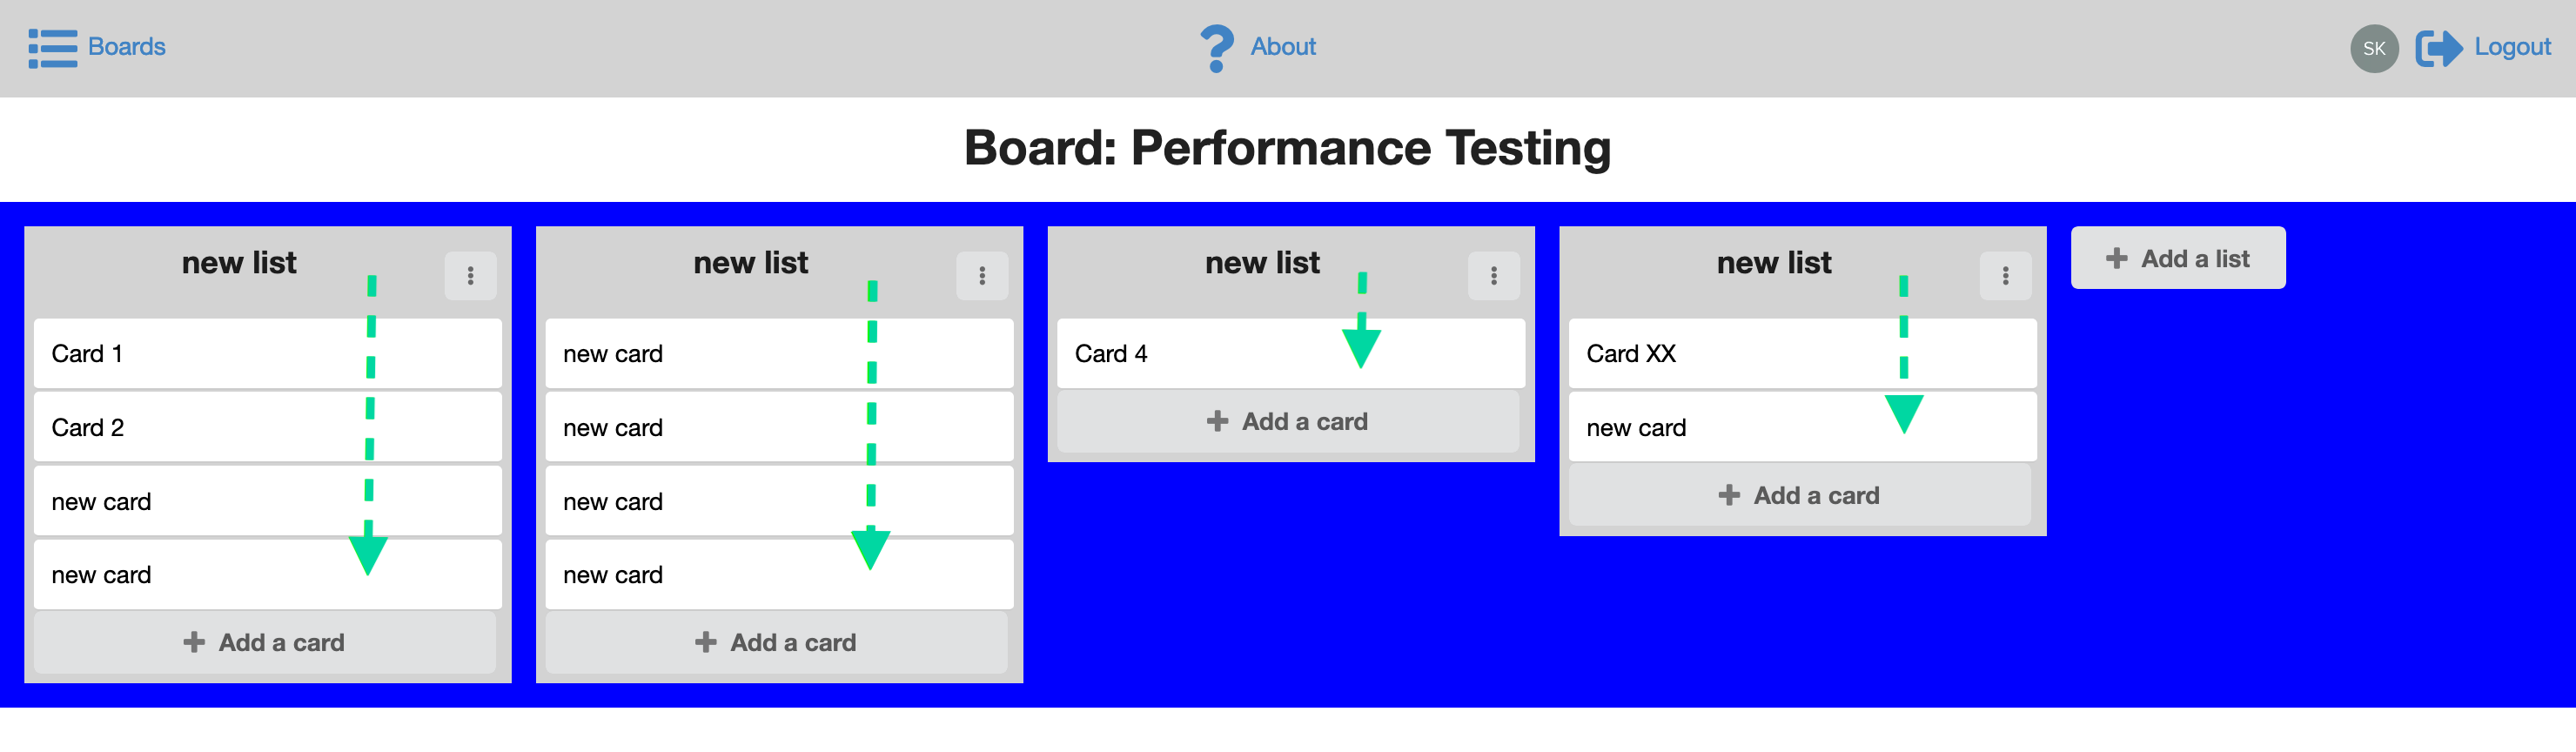Click the Logout link text
The width and height of the screenshot is (2576, 752).
[x=2512, y=47]
